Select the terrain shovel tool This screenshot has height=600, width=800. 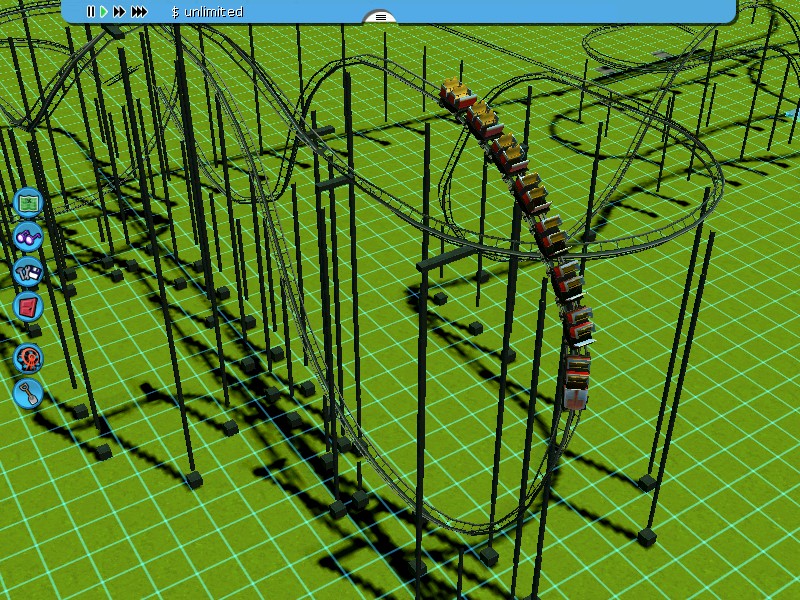pyautogui.click(x=28, y=392)
